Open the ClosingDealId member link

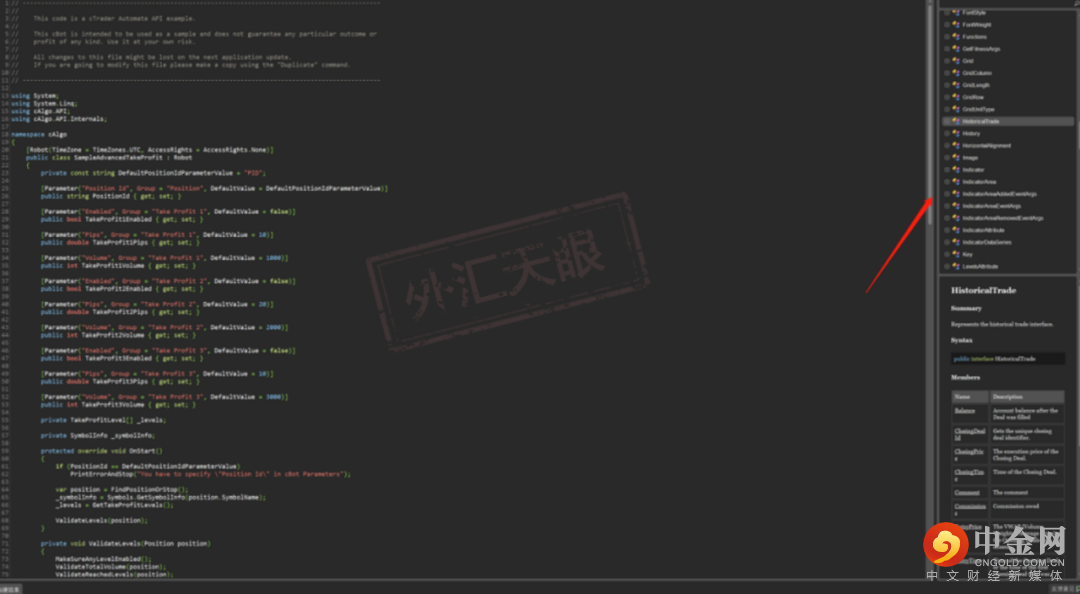pyautogui.click(x=970, y=434)
